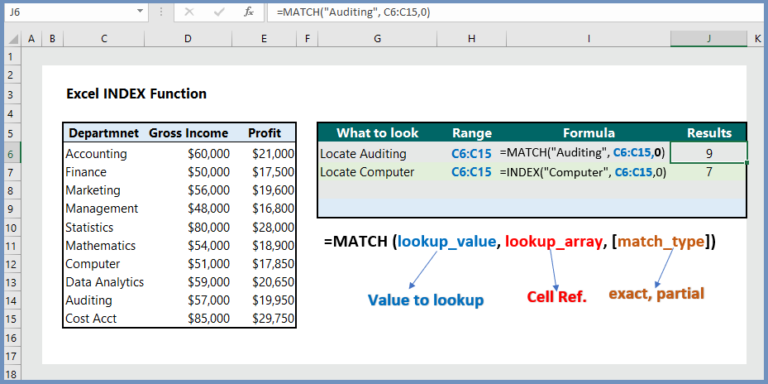Viewport: 768px width, 384px height.
Task: Select column C header
Action: coord(104,39)
